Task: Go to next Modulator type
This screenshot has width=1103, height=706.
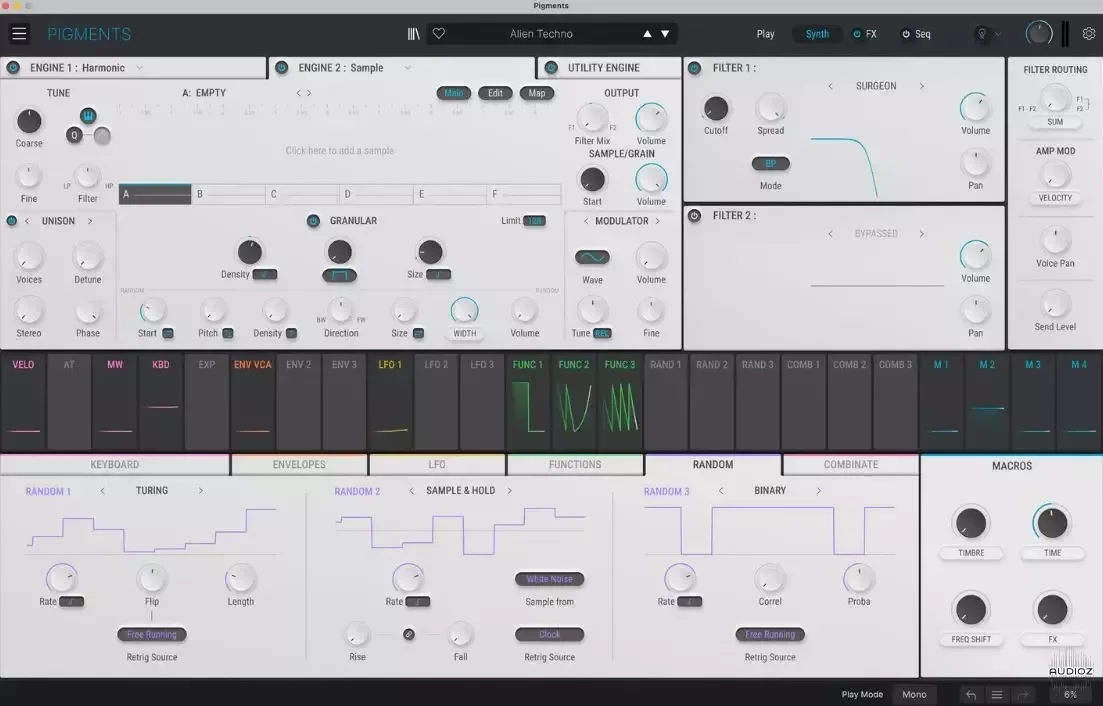Action: [658, 221]
